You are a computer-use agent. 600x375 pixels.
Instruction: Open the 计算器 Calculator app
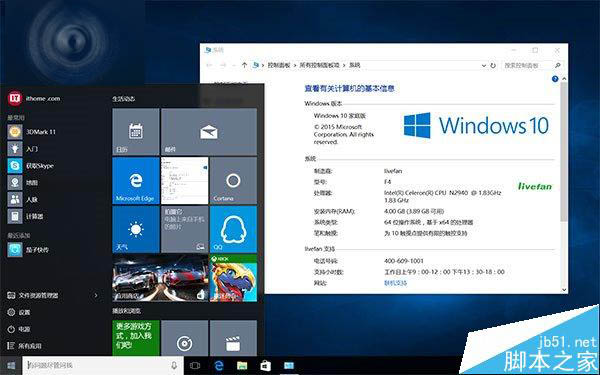(x=25, y=216)
